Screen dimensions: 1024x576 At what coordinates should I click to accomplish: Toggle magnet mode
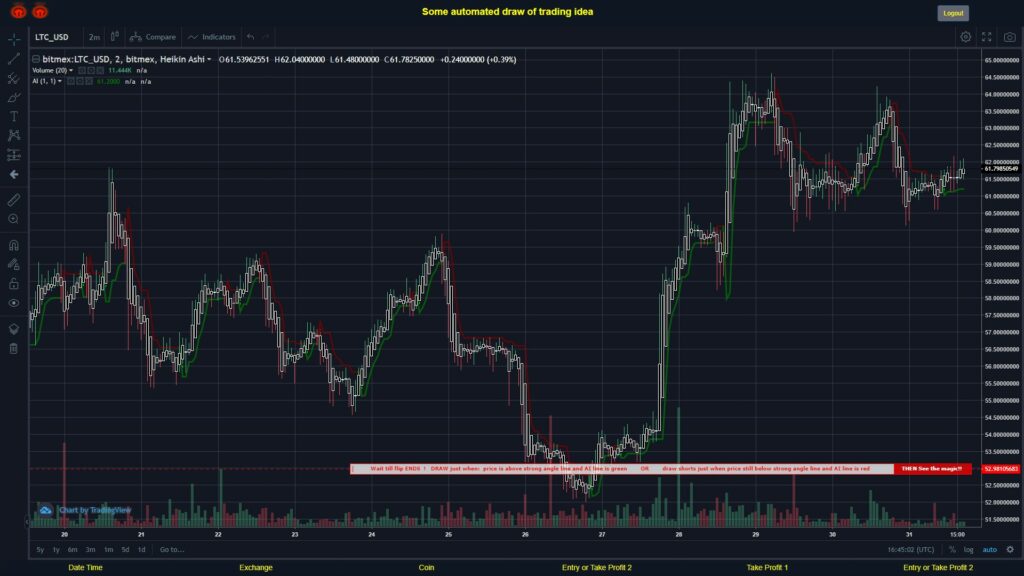coord(14,246)
